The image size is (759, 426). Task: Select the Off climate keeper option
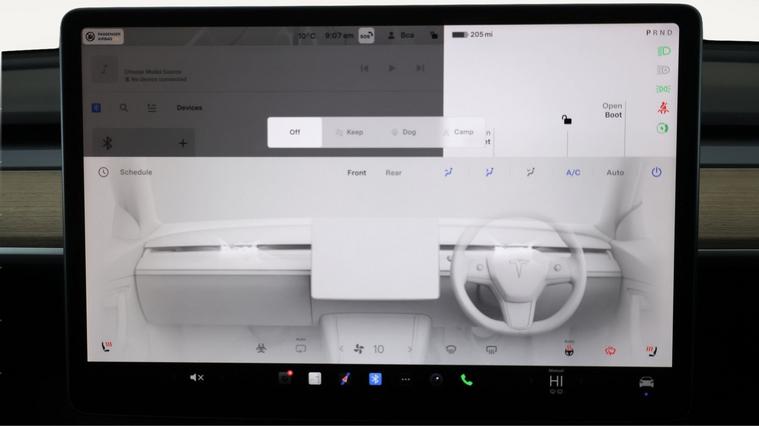click(295, 132)
